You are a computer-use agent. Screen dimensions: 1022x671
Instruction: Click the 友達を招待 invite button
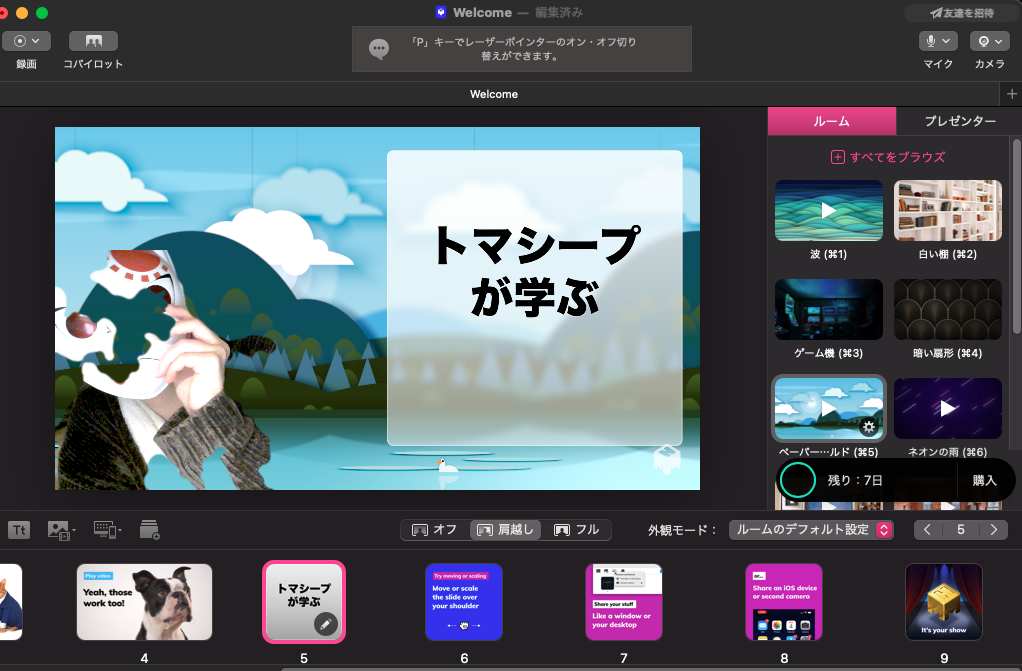tap(961, 13)
